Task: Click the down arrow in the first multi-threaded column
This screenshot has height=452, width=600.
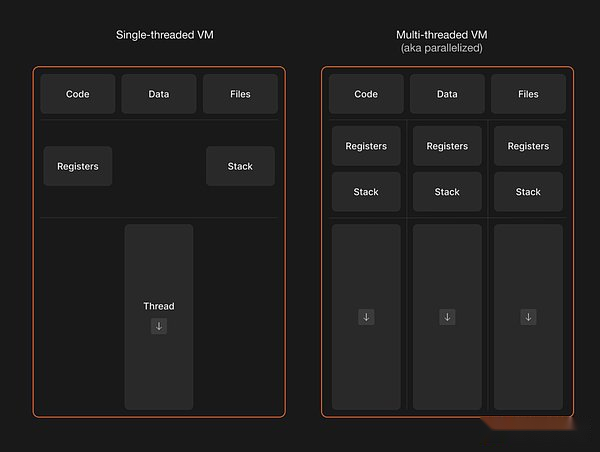Action: (366, 317)
